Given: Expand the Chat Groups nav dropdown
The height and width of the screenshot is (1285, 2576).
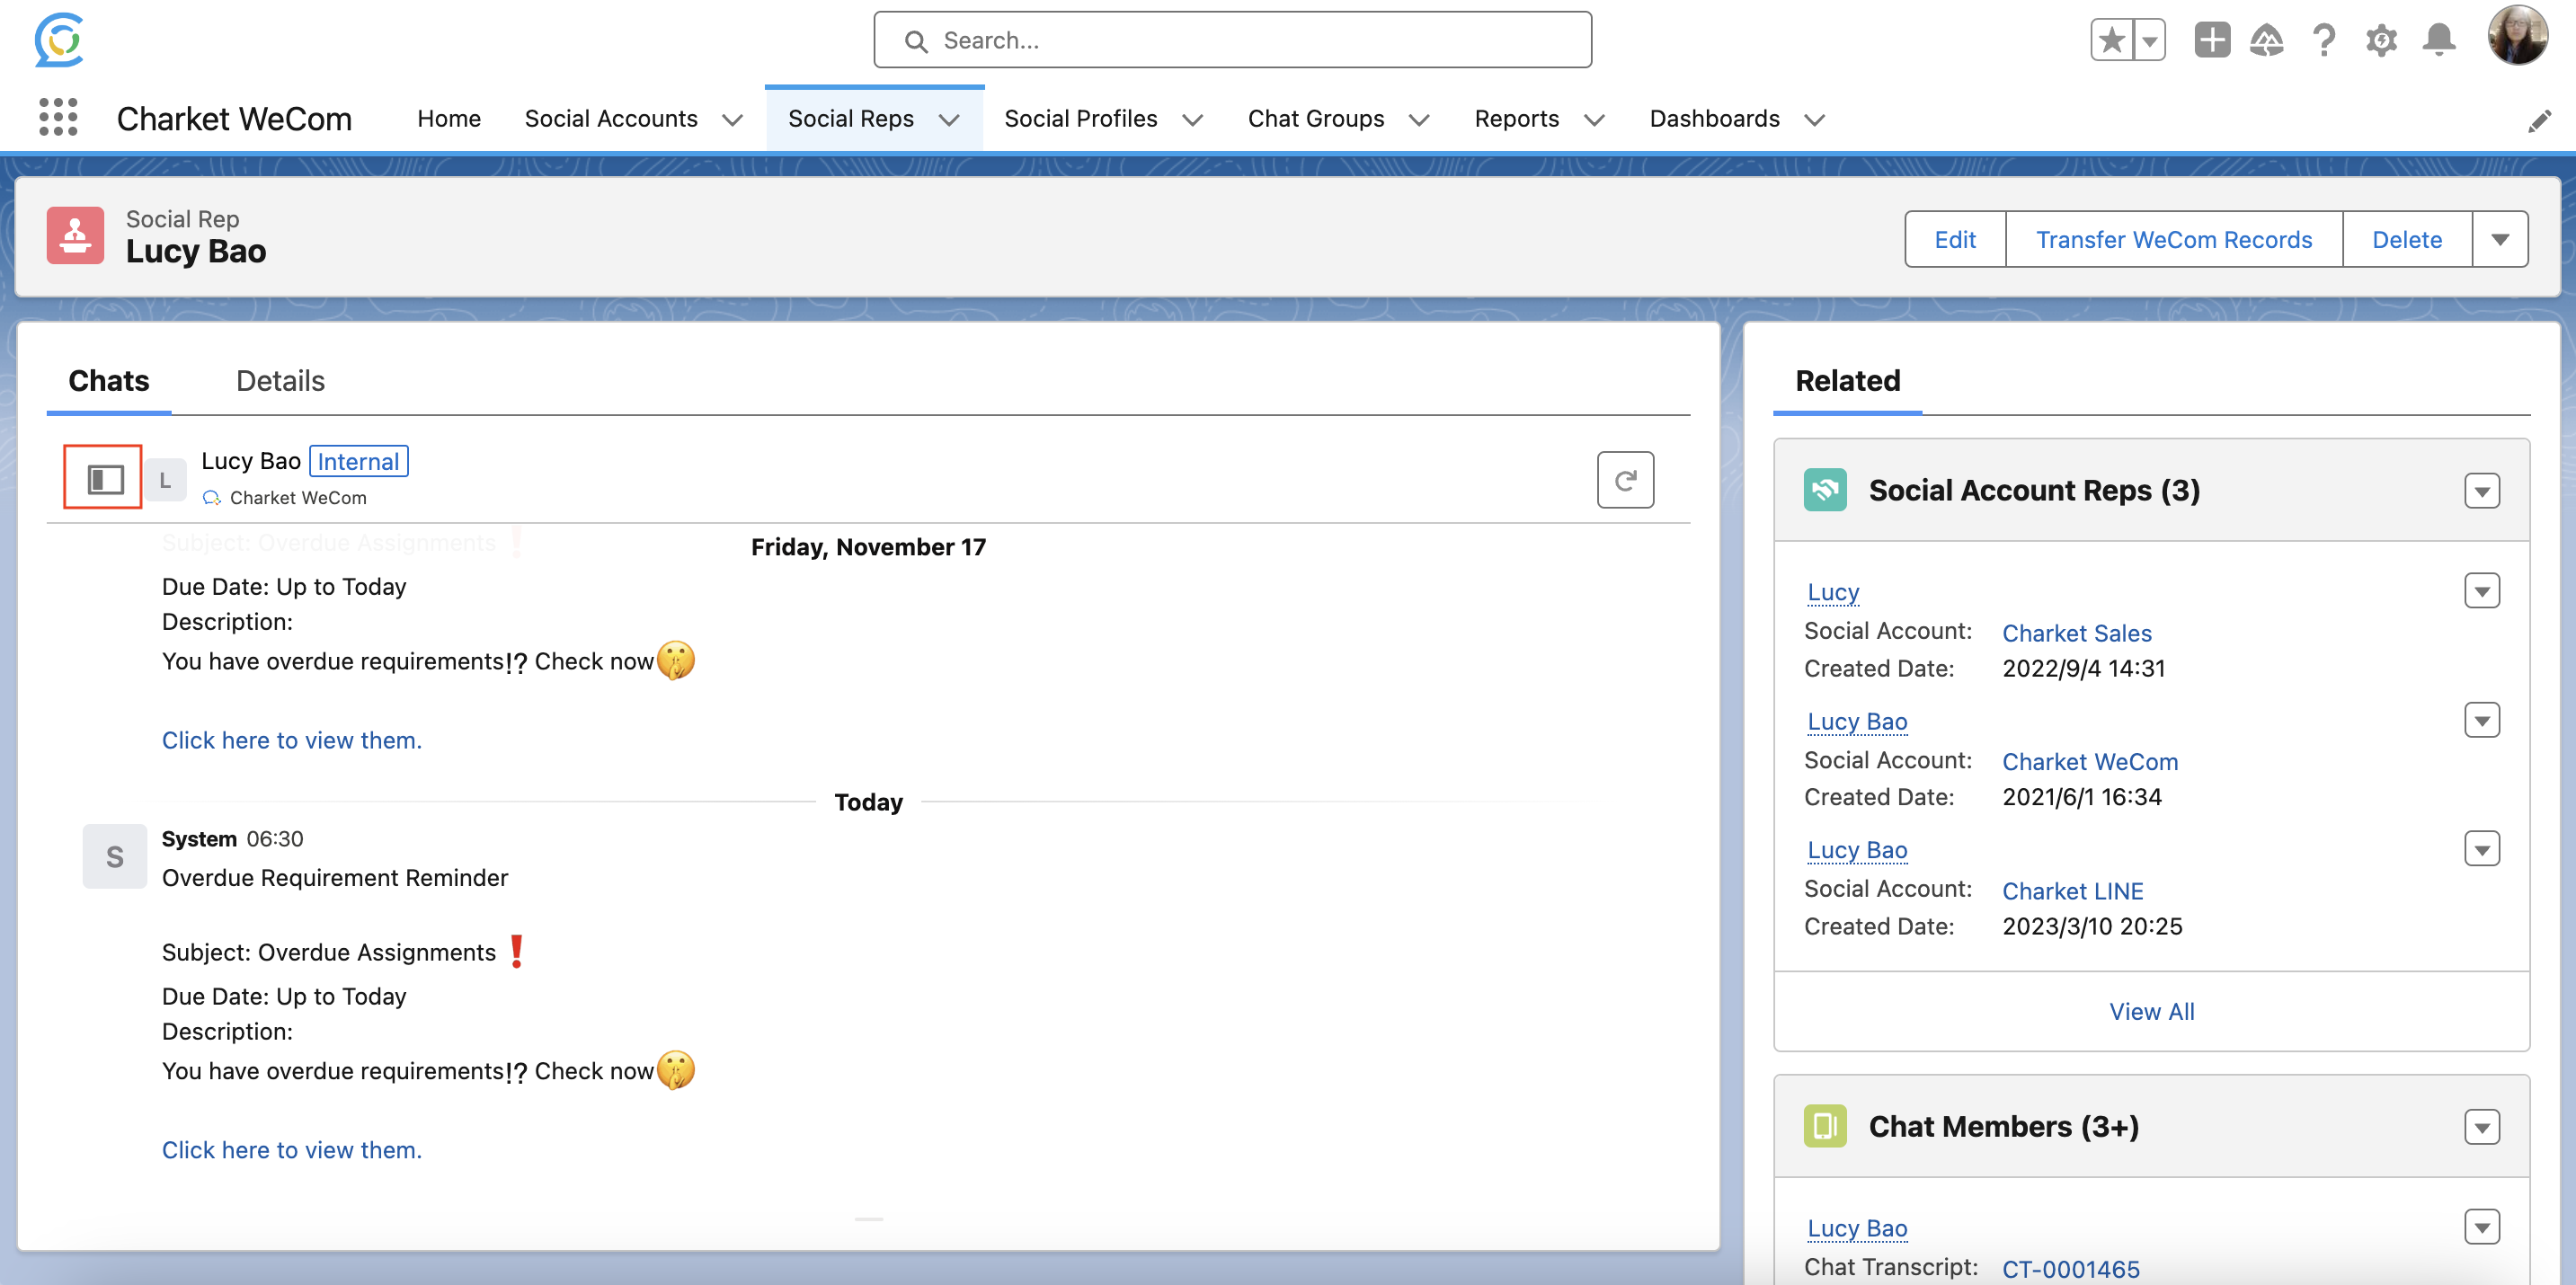Looking at the screenshot, I should [x=1419, y=120].
